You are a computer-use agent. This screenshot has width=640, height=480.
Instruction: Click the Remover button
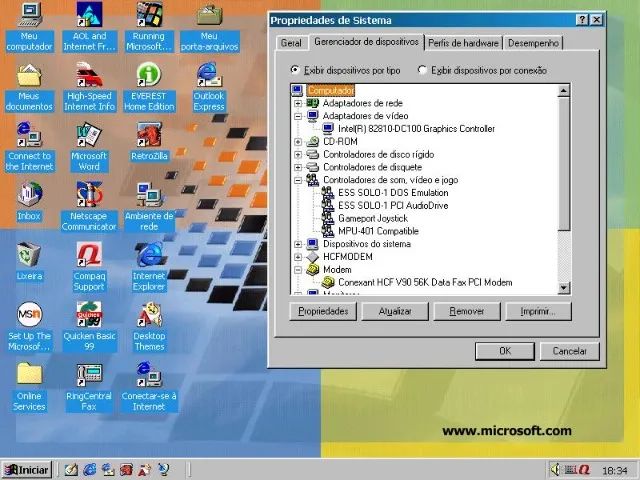point(467,311)
